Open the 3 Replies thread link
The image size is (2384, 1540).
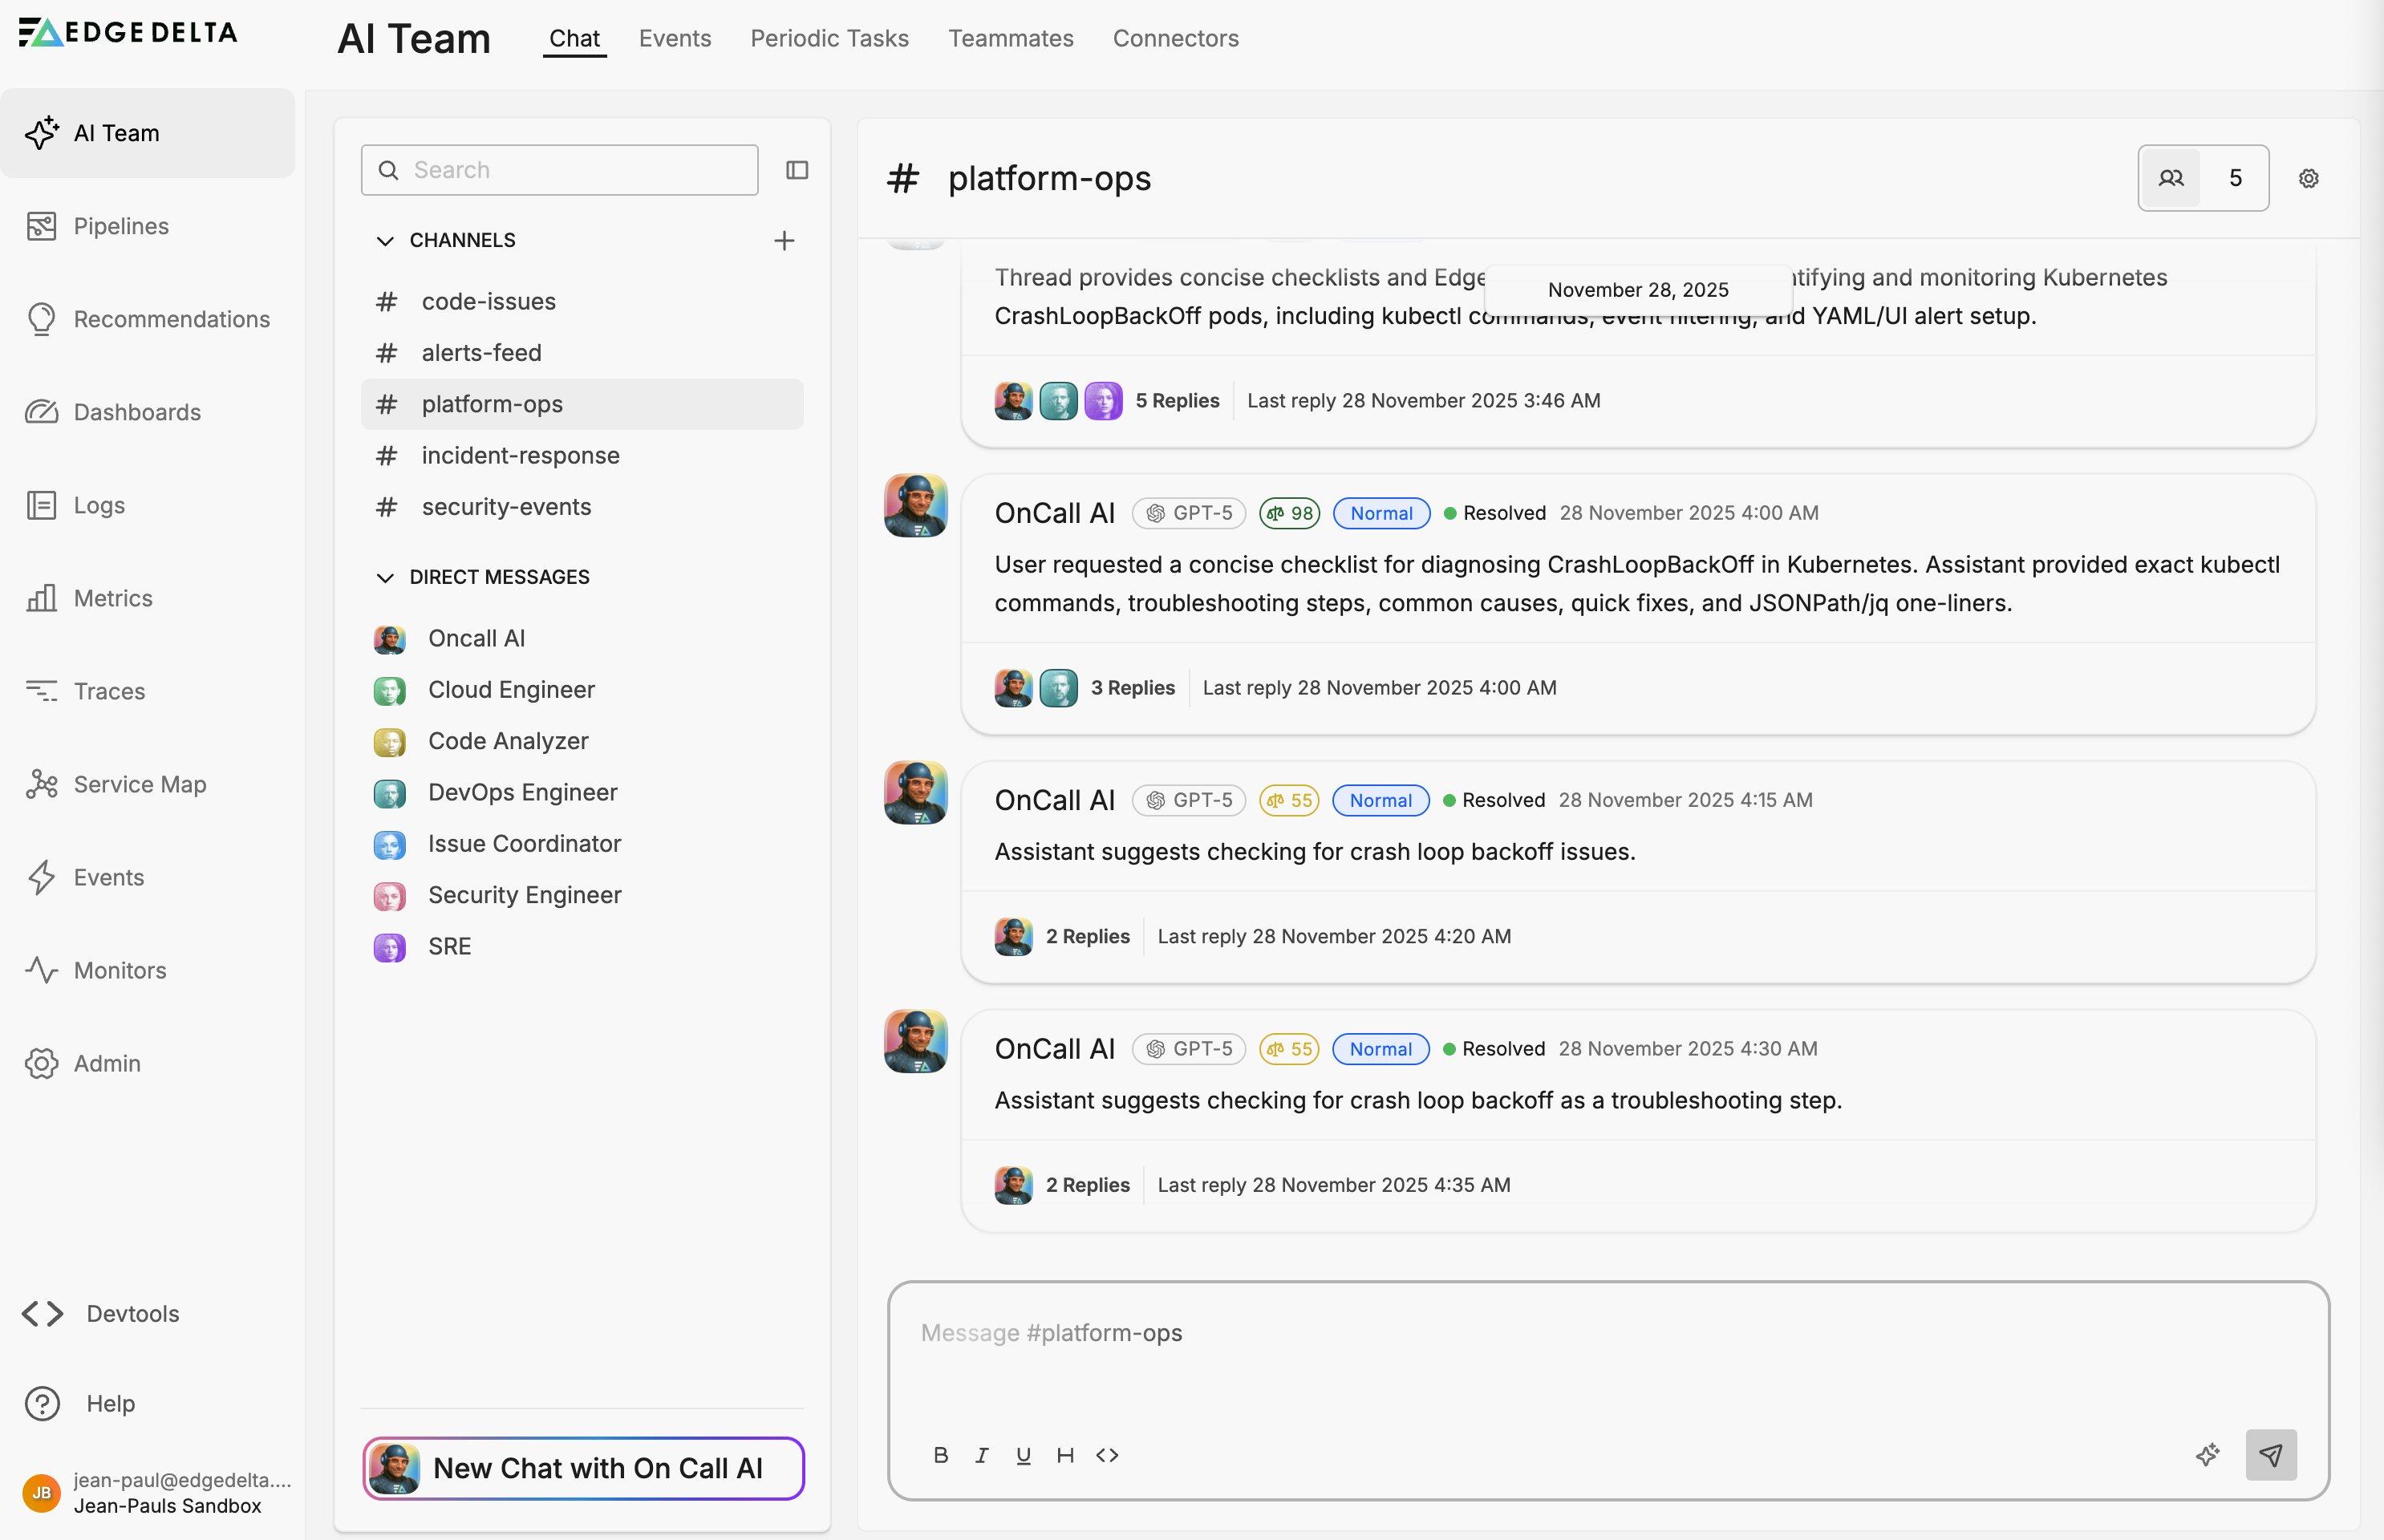pos(1132,688)
